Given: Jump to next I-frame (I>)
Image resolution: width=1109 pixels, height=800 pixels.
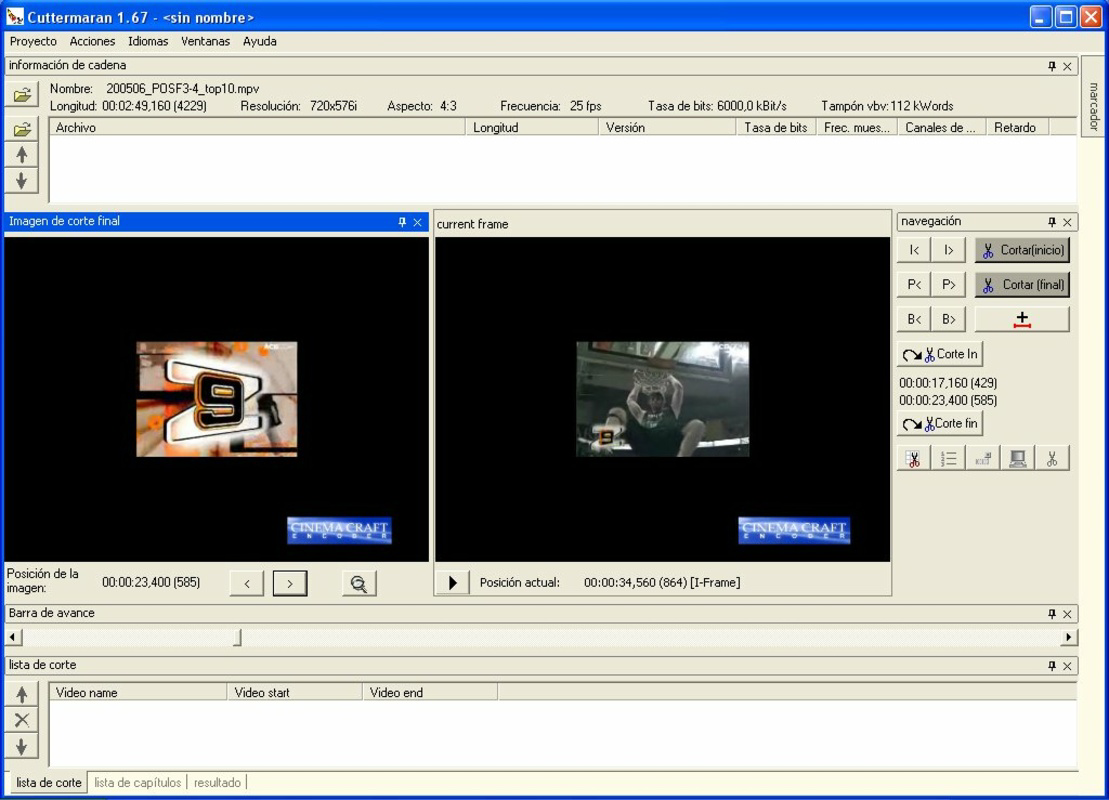Looking at the screenshot, I should (x=948, y=250).
